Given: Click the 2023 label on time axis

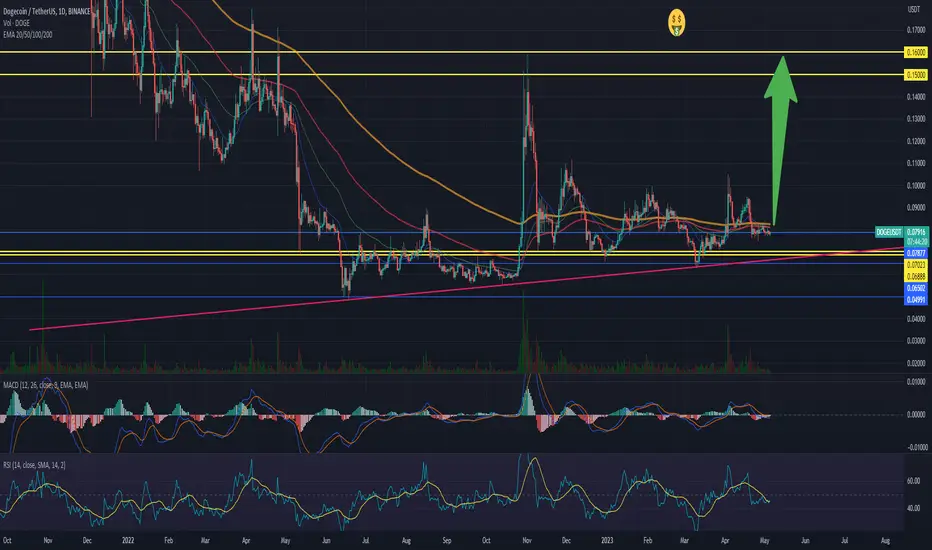Looking at the screenshot, I should click(607, 540).
